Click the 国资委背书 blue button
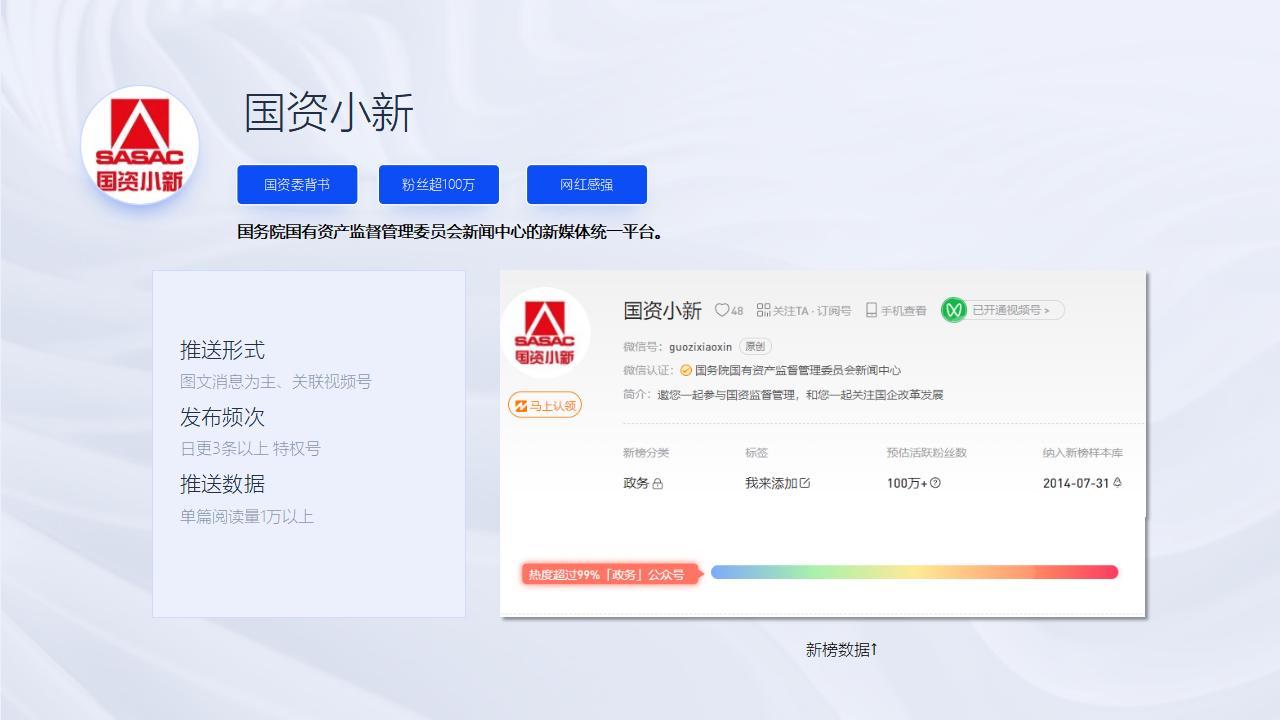Viewport: 1280px width, 720px height. 297,185
